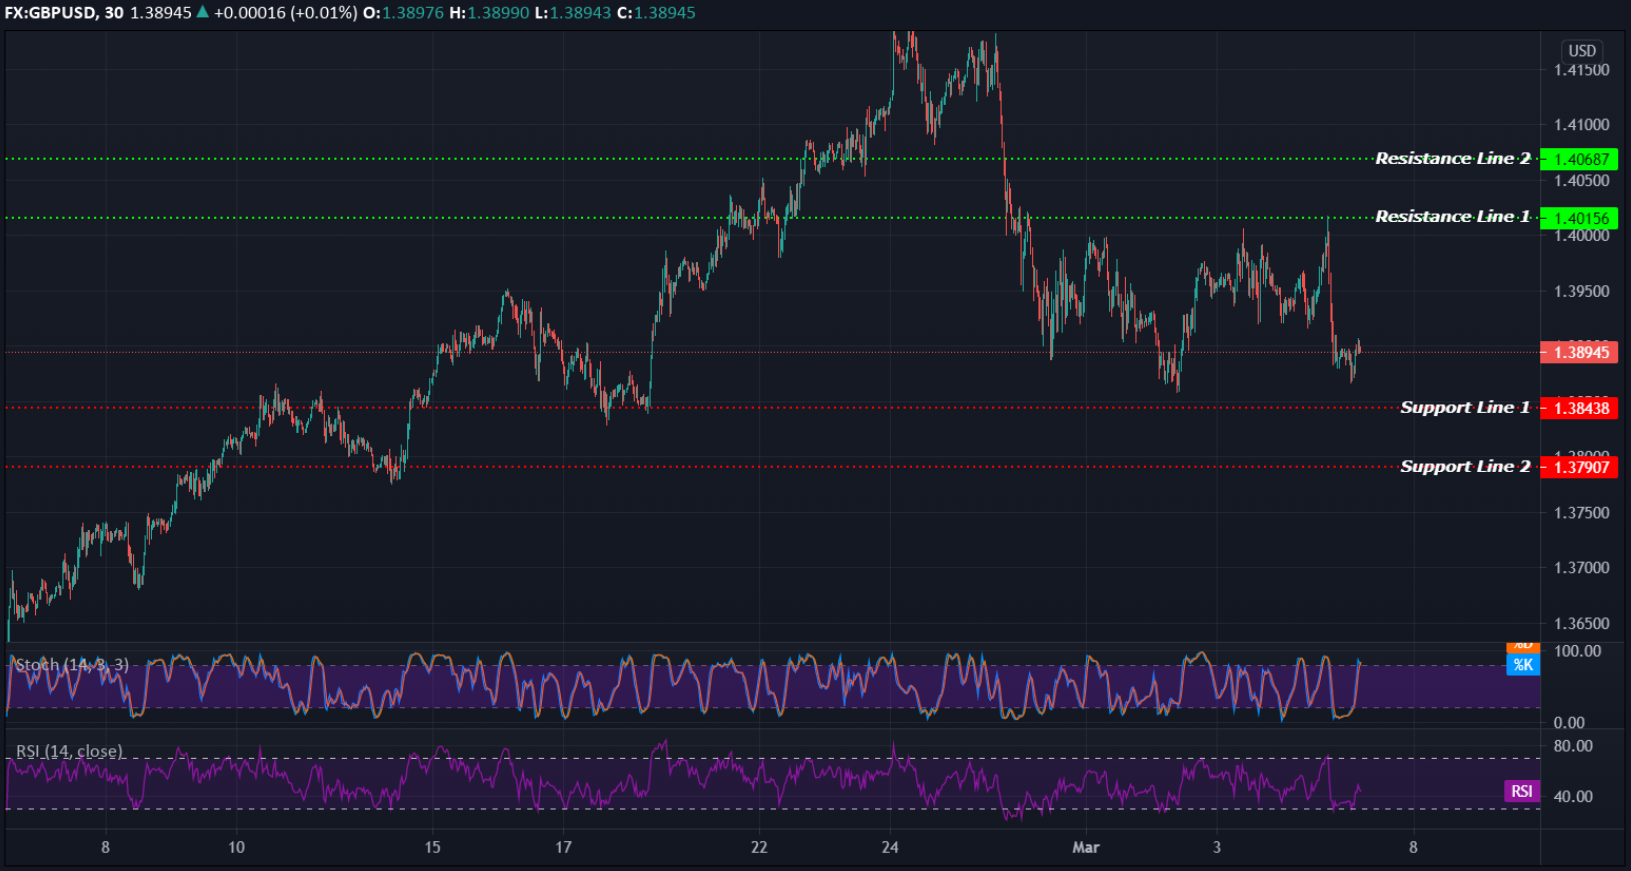The height and width of the screenshot is (871, 1631).
Task: Click the O:1.38976 open value
Action: (403, 13)
